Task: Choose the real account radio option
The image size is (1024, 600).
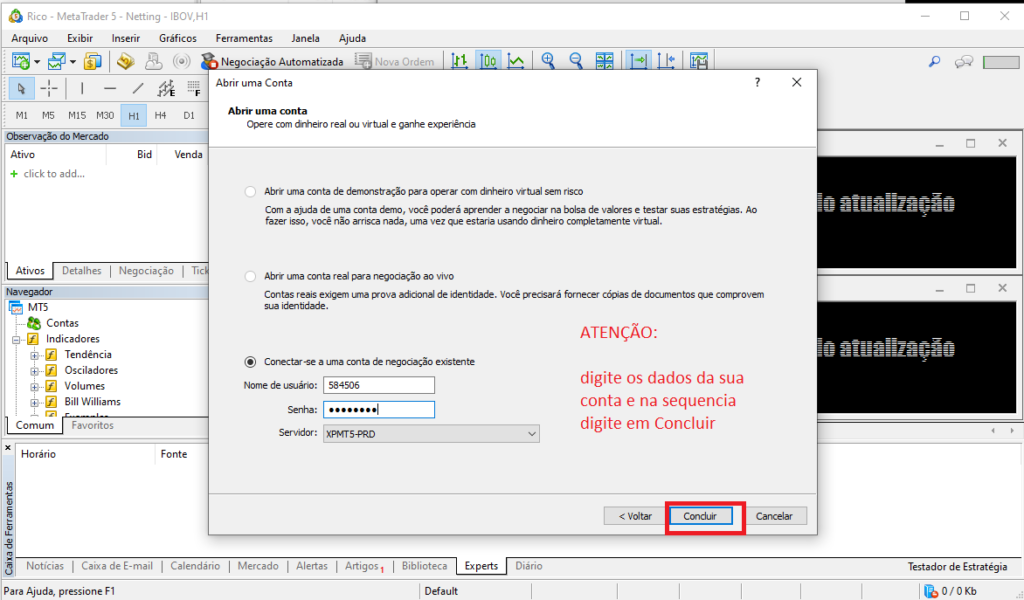Action: 250,275
